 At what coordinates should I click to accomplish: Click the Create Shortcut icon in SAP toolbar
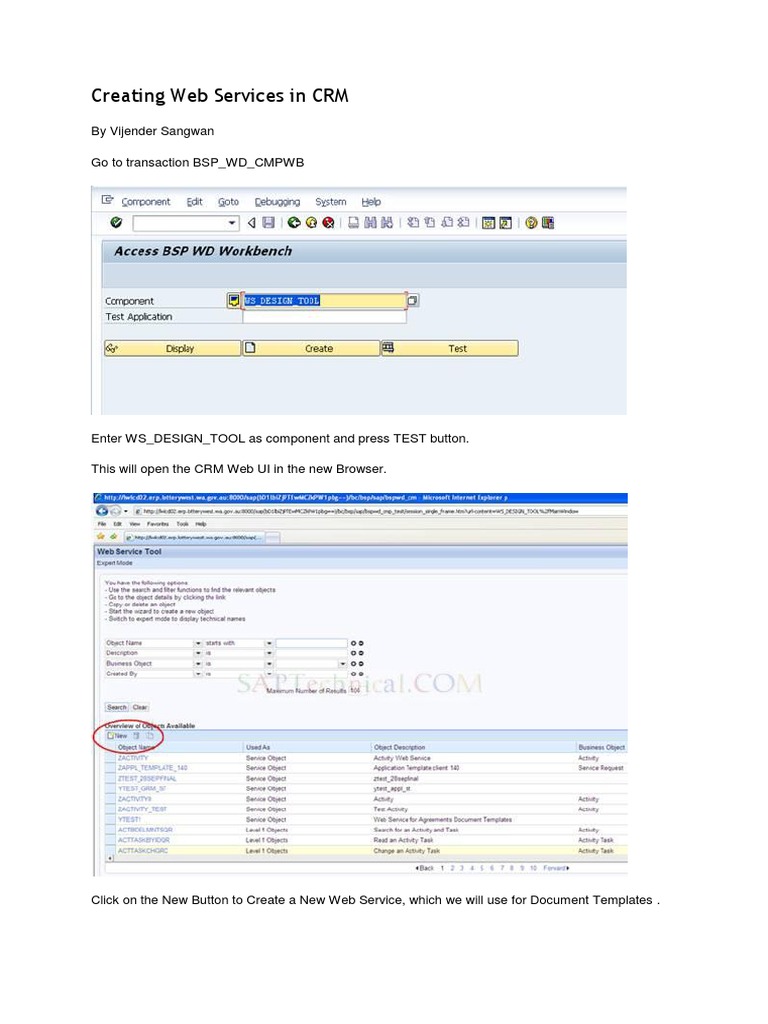505,223
